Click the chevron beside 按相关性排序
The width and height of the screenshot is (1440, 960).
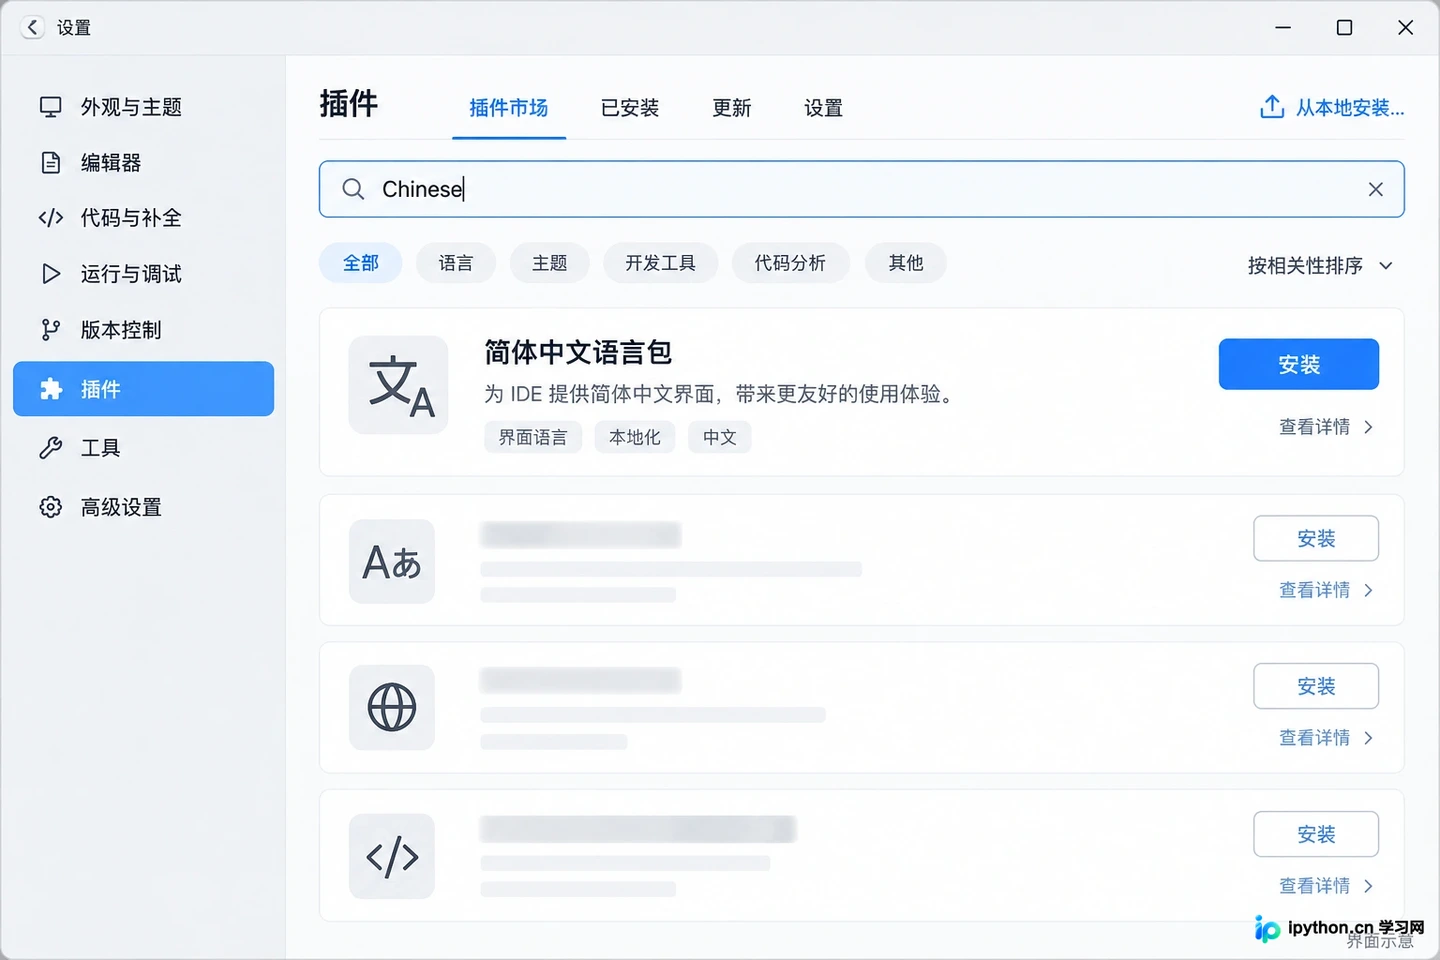[1385, 266]
